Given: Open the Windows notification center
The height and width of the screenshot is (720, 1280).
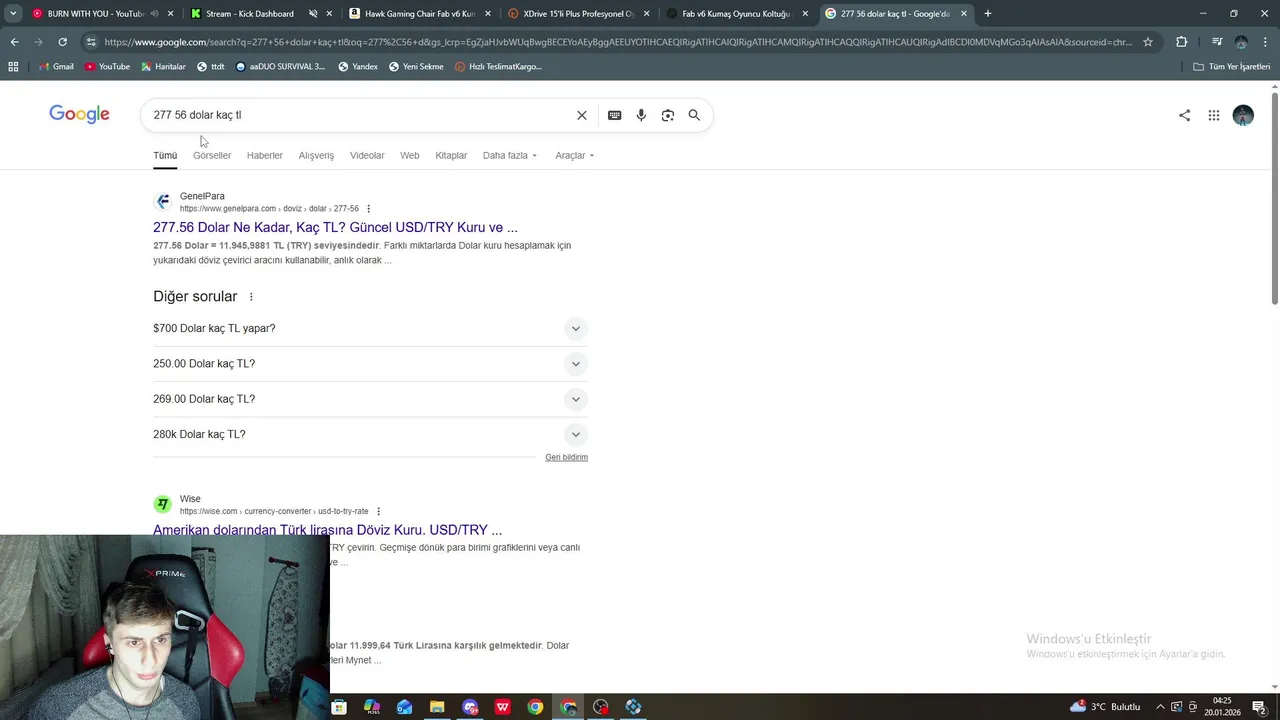Looking at the screenshot, I should pyautogui.click(x=1259, y=707).
